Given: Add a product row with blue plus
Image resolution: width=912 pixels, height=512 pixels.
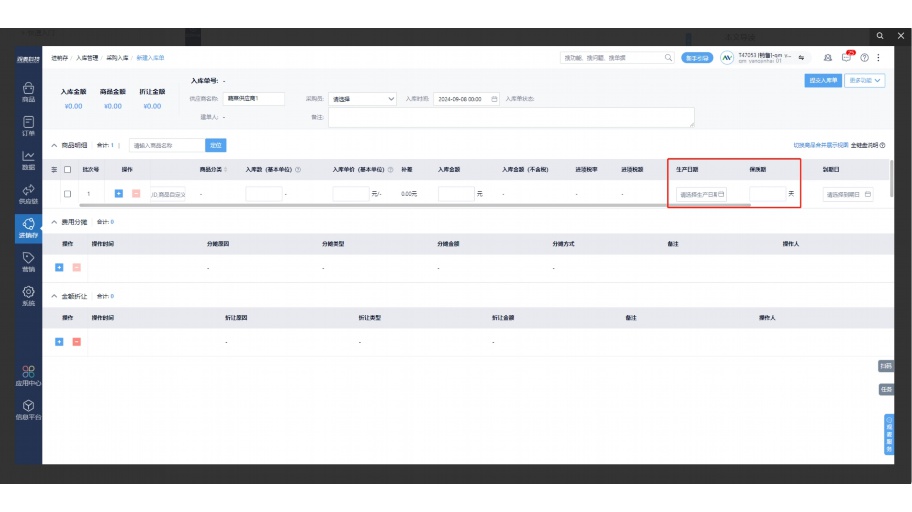Looking at the screenshot, I should (x=119, y=193).
